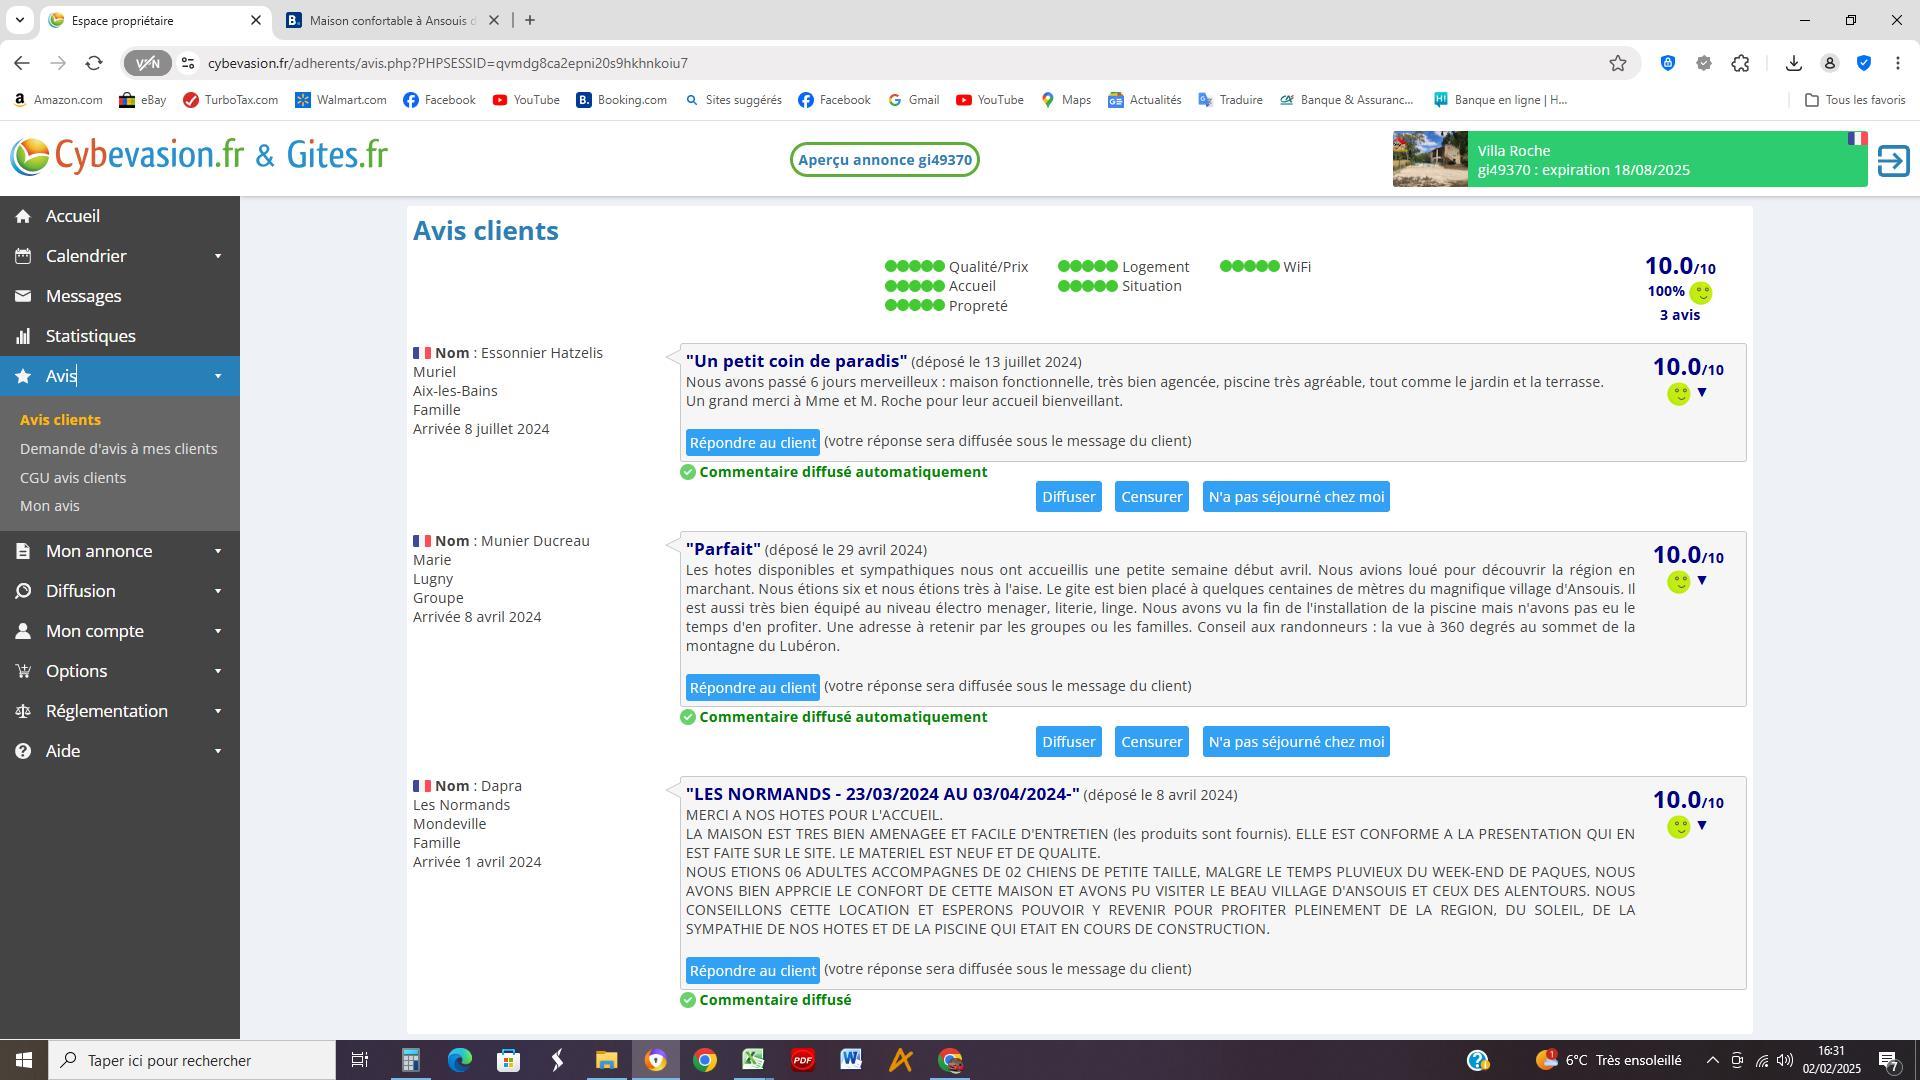Screen dimensions: 1920x1080
Task: Click the Statistiques chart icon
Action: pyautogui.click(x=23, y=336)
